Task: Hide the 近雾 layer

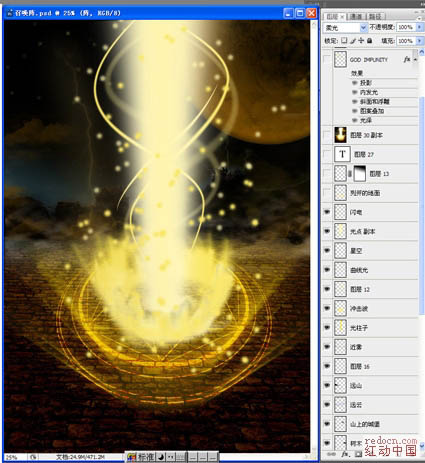Action: point(327,347)
